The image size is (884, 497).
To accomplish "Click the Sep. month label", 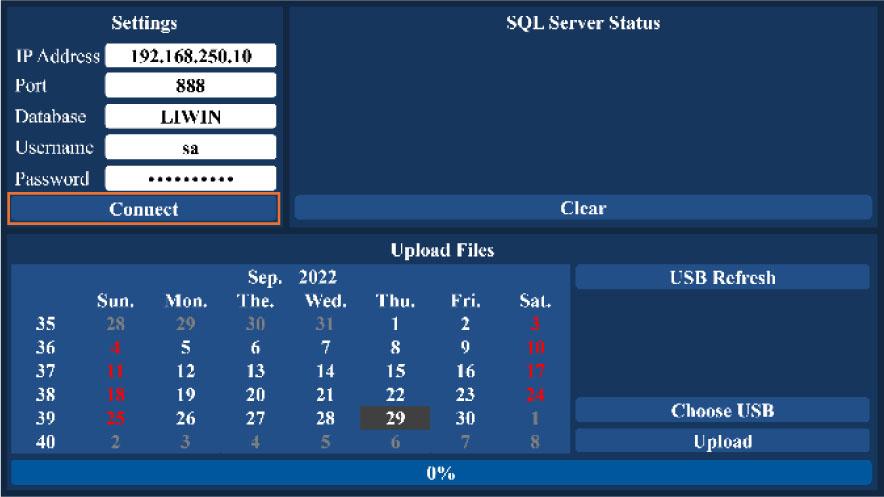I will (265, 277).
